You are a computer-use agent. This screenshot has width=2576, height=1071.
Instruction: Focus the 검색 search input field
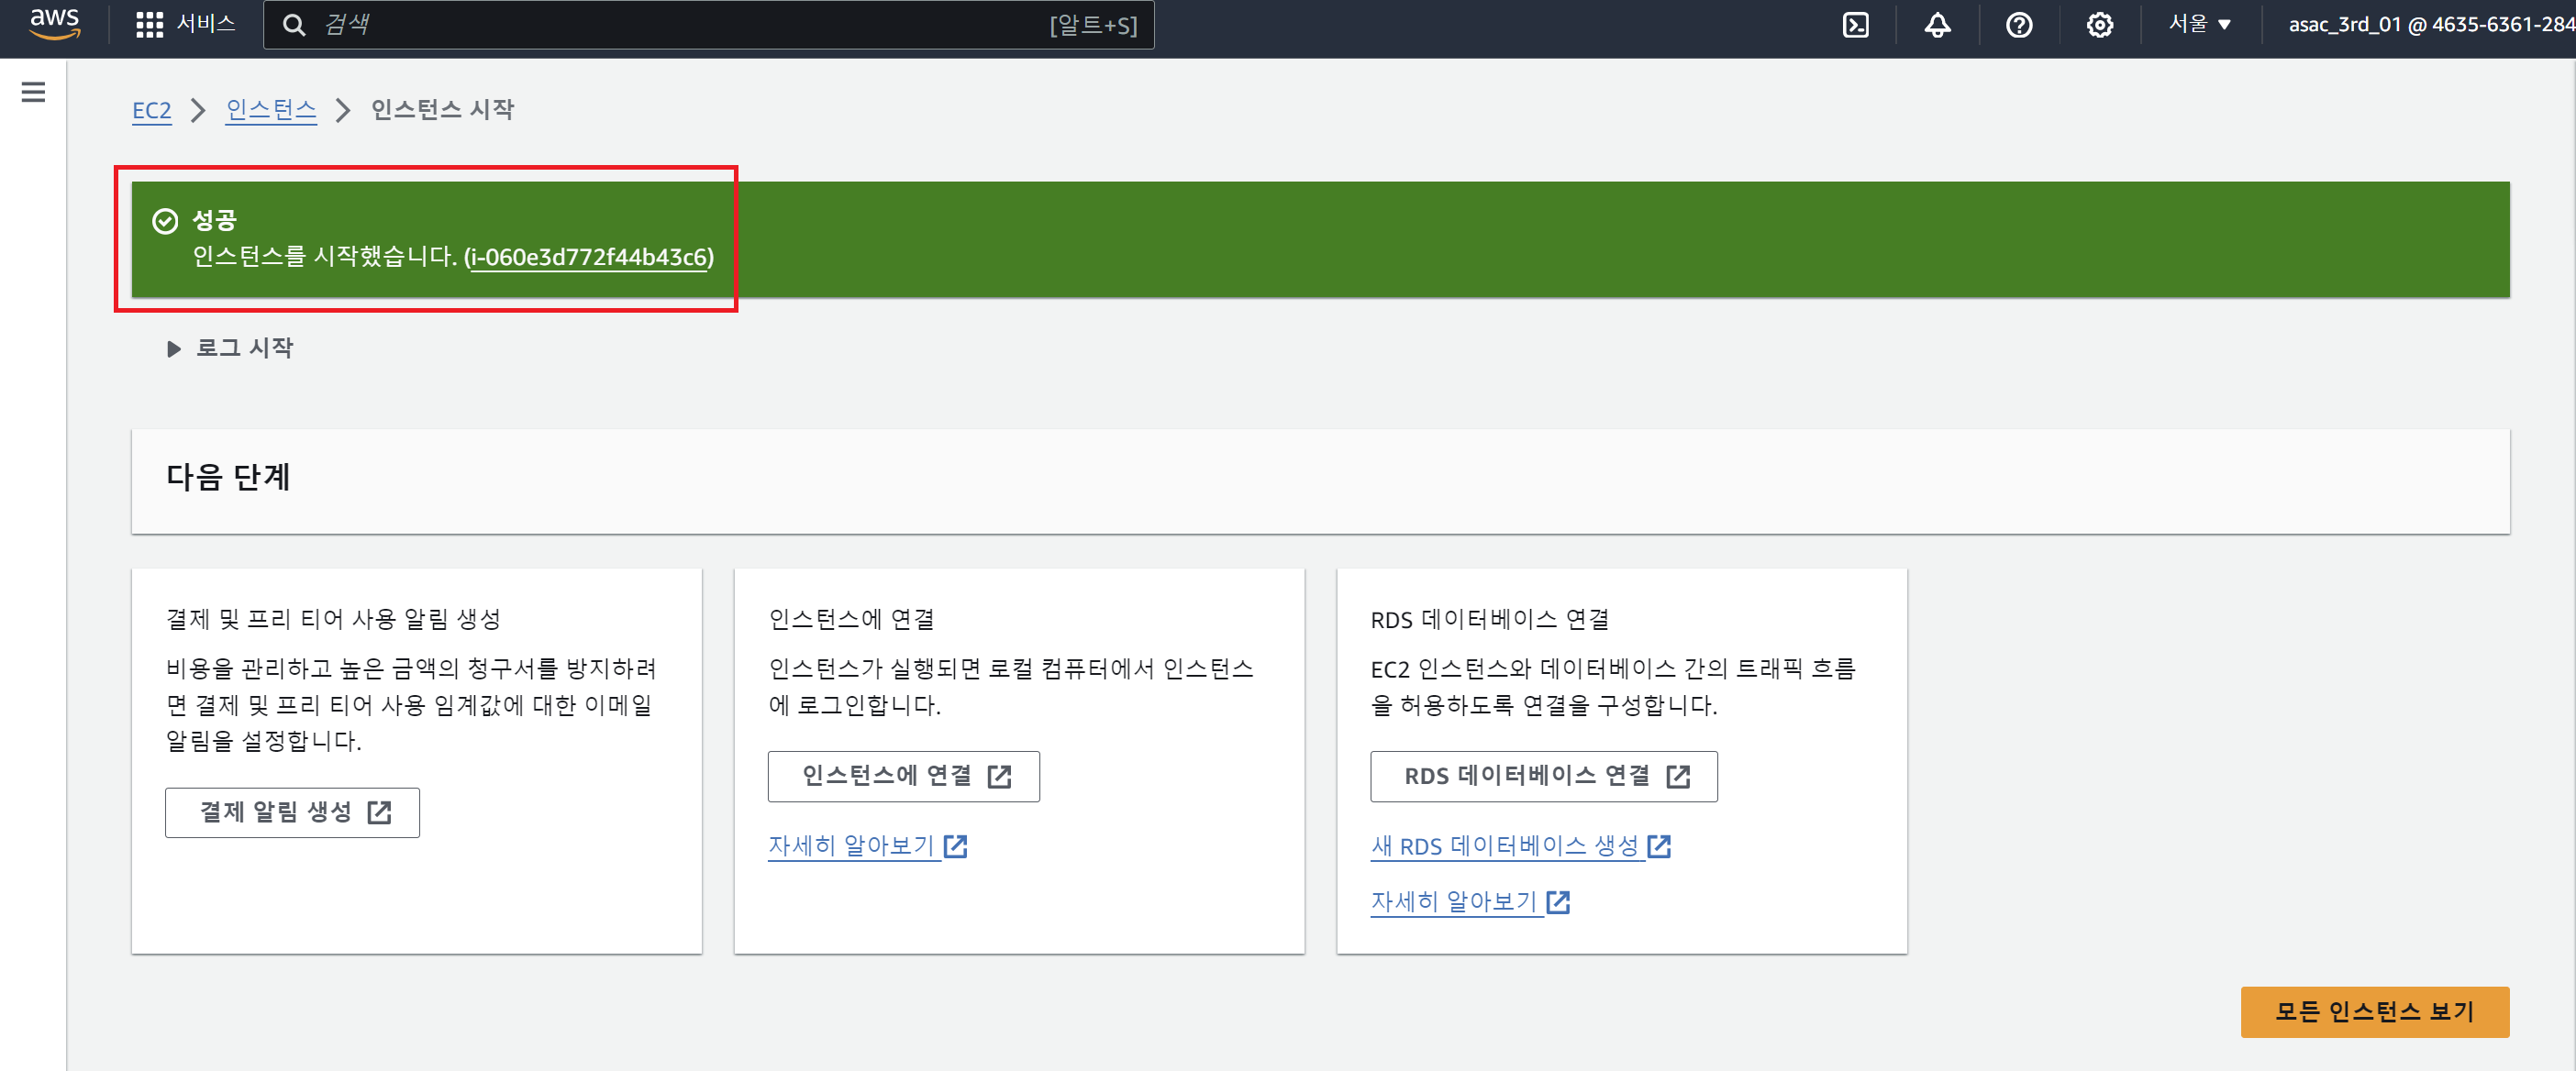click(x=680, y=24)
